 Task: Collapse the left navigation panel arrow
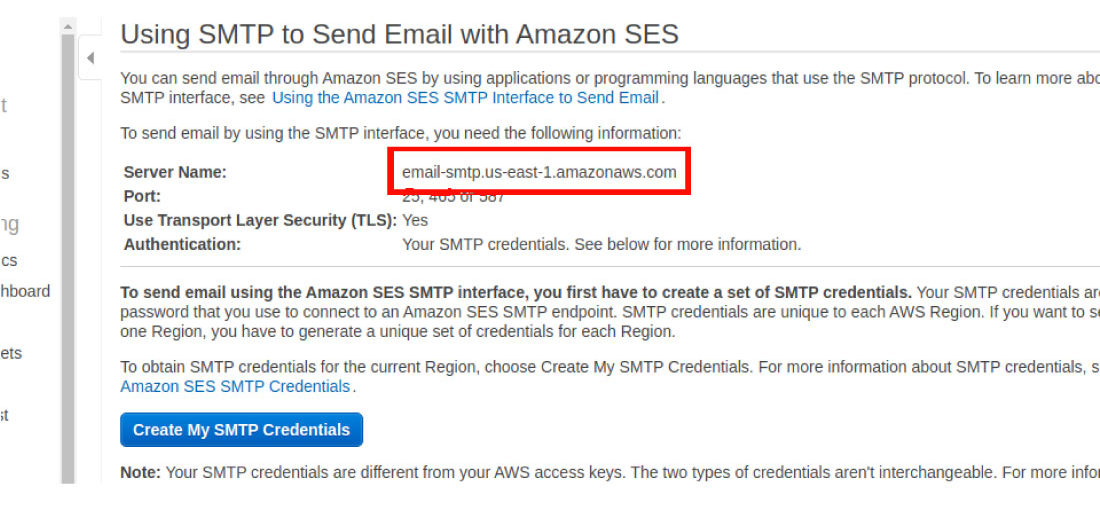click(90, 58)
